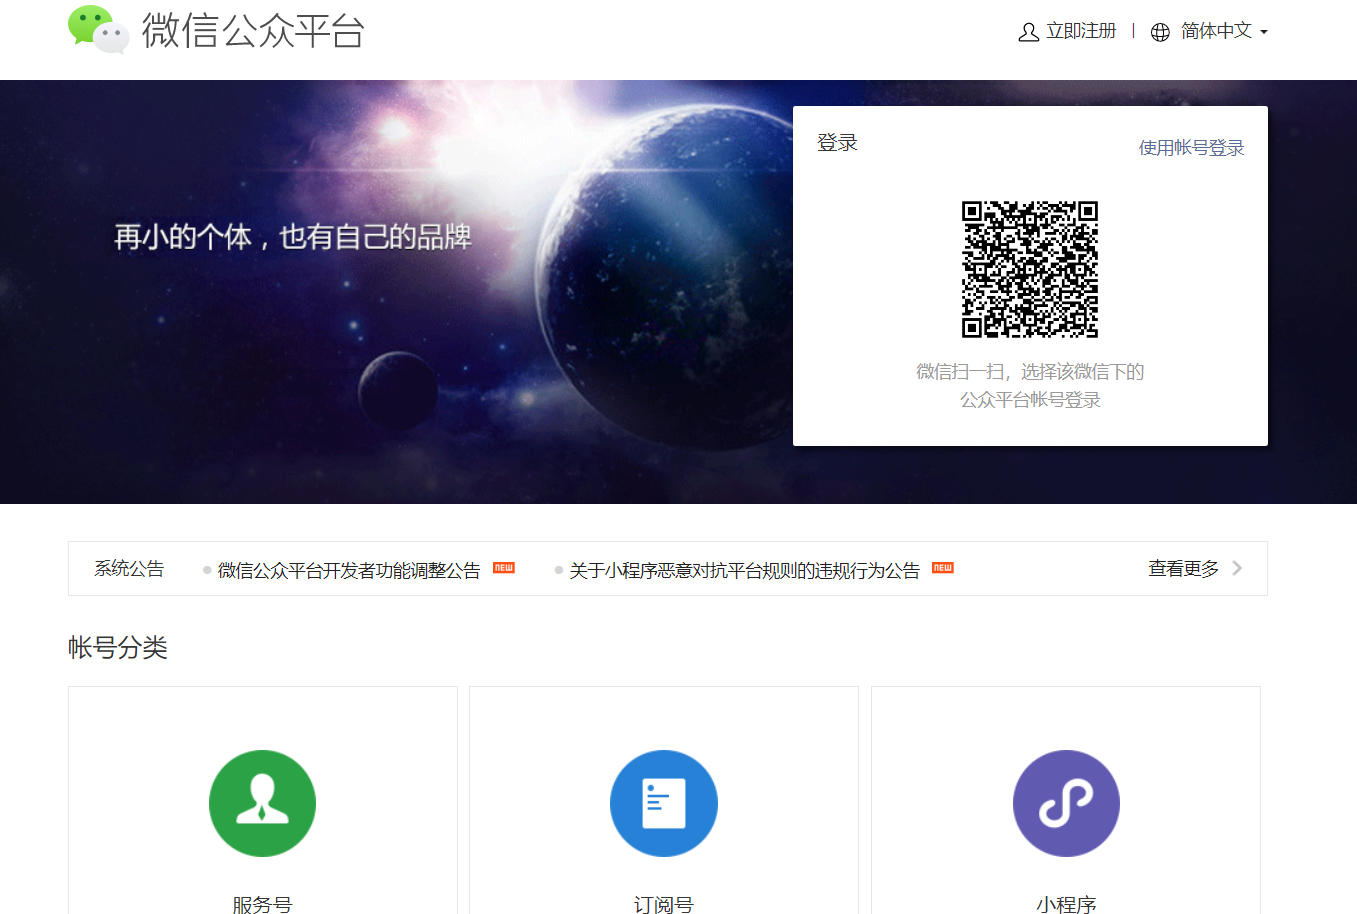Click the dropdown arrow next to 简体中文
Screen dimensions: 1357x914
[x=1264, y=32]
